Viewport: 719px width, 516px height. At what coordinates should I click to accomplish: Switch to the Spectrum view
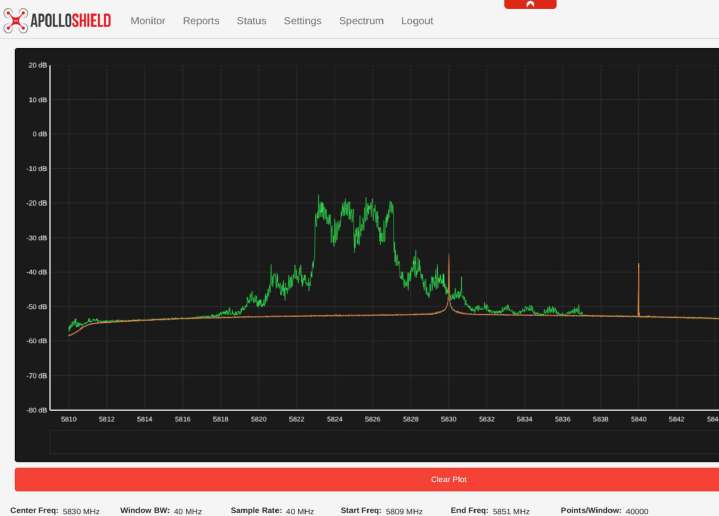pyautogui.click(x=361, y=21)
